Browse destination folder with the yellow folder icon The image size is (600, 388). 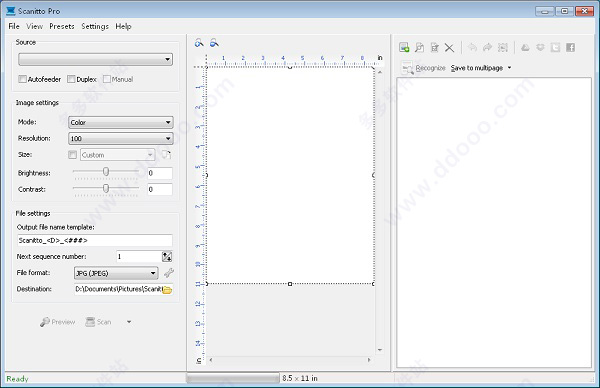click(167, 290)
